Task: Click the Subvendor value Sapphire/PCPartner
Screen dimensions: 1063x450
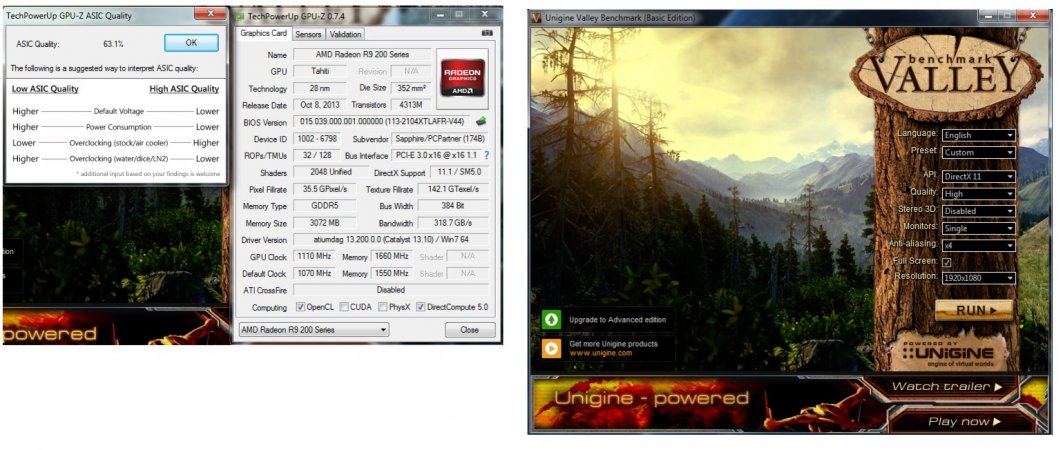Action: click(440, 139)
